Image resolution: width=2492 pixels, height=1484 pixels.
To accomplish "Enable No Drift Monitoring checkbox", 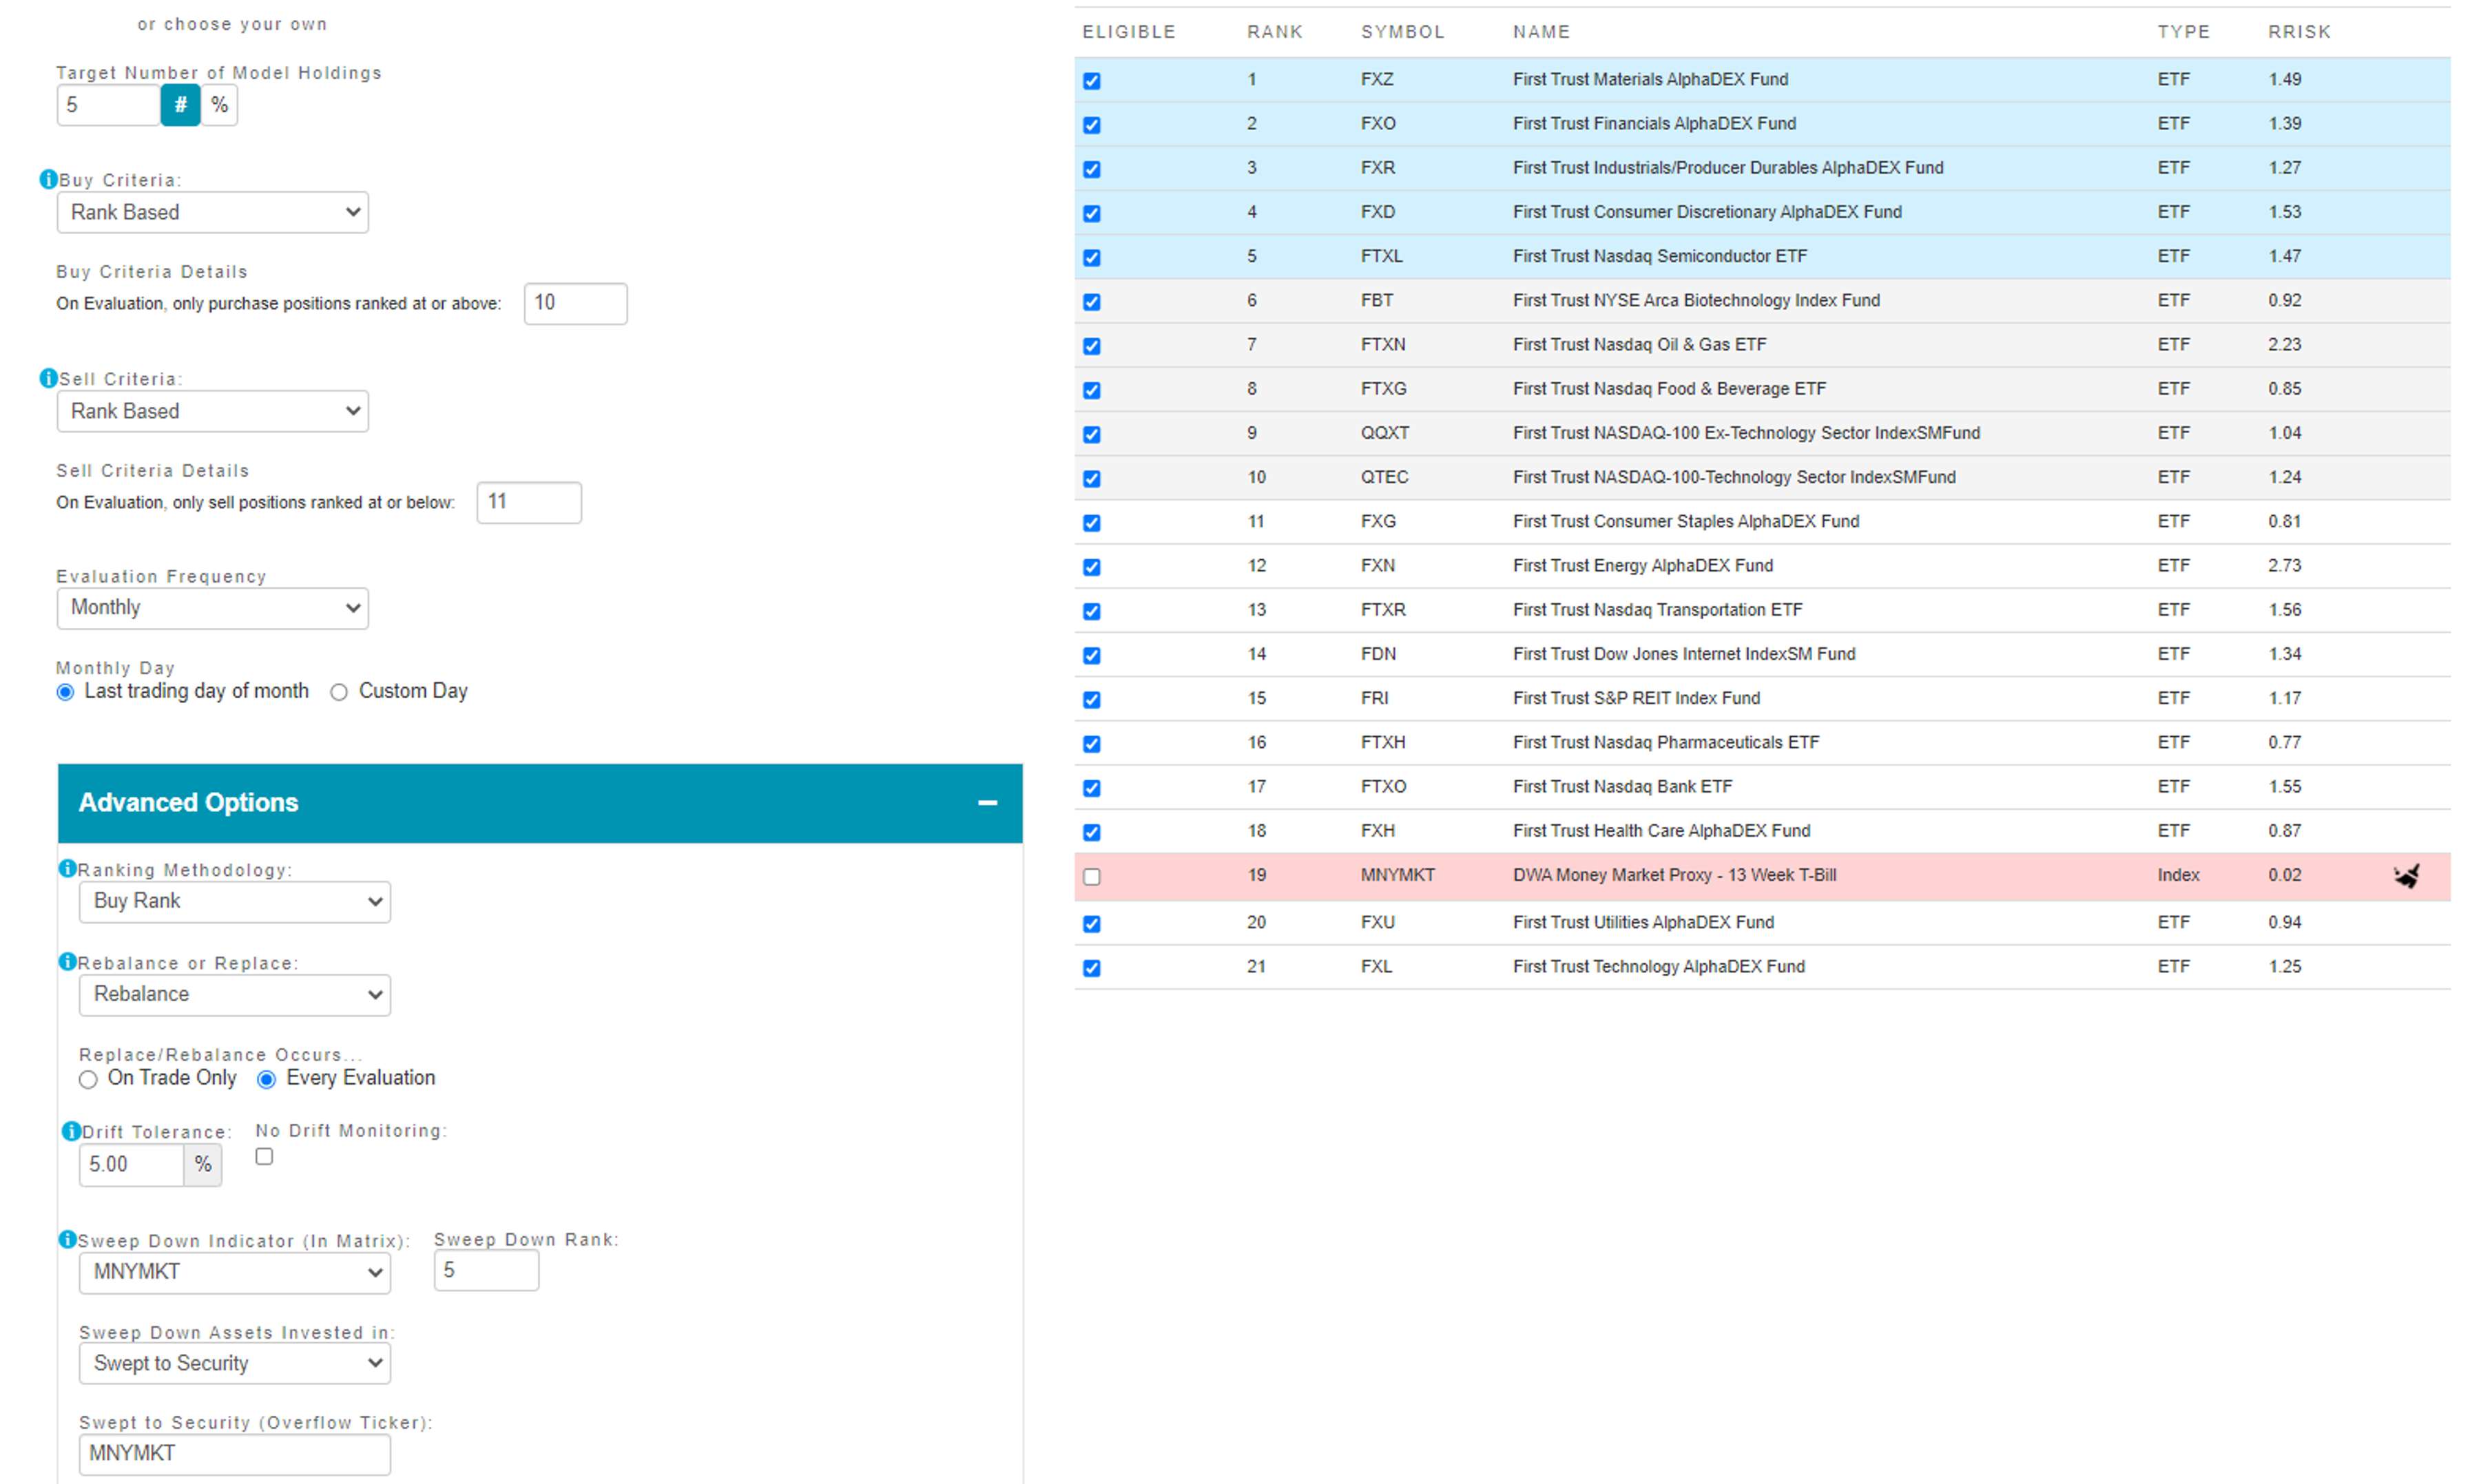I will coord(264,1156).
